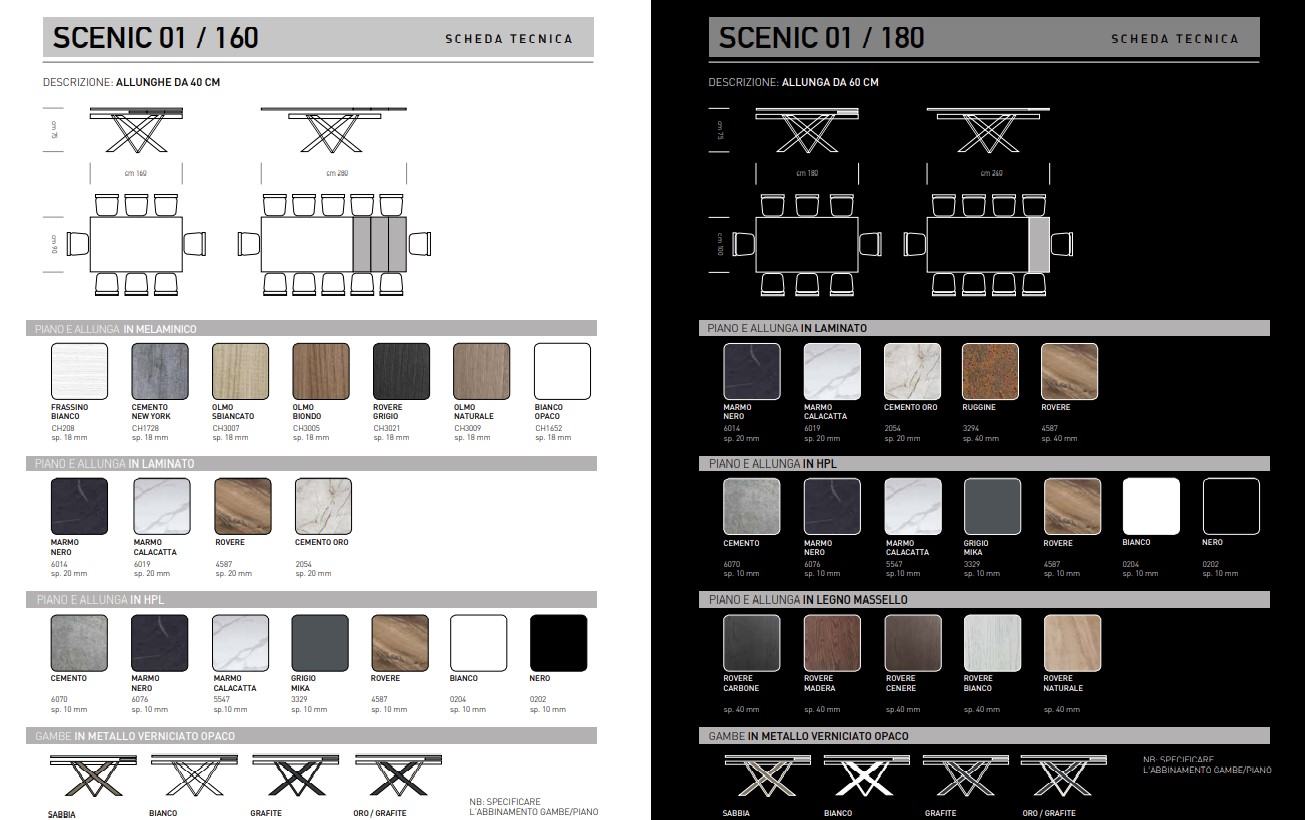Select the 180 cm table top-view diagram
Viewport: 1305px width, 820px height.
[x=806, y=244]
